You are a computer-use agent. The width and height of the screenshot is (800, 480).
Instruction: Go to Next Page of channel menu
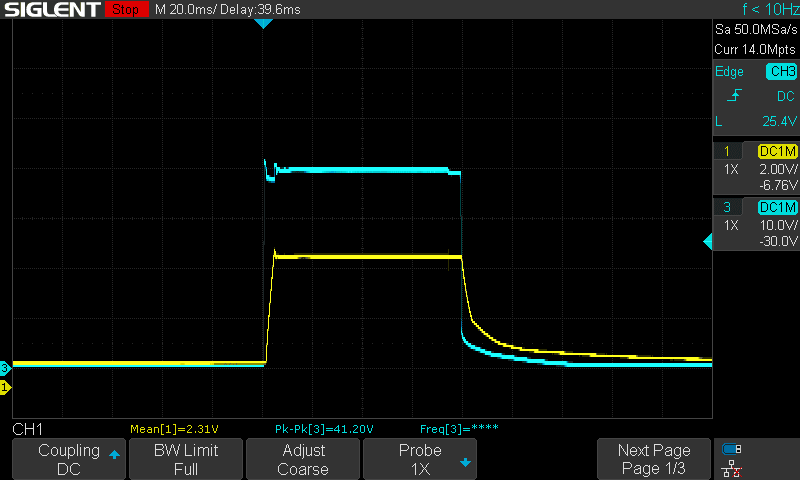click(653, 459)
